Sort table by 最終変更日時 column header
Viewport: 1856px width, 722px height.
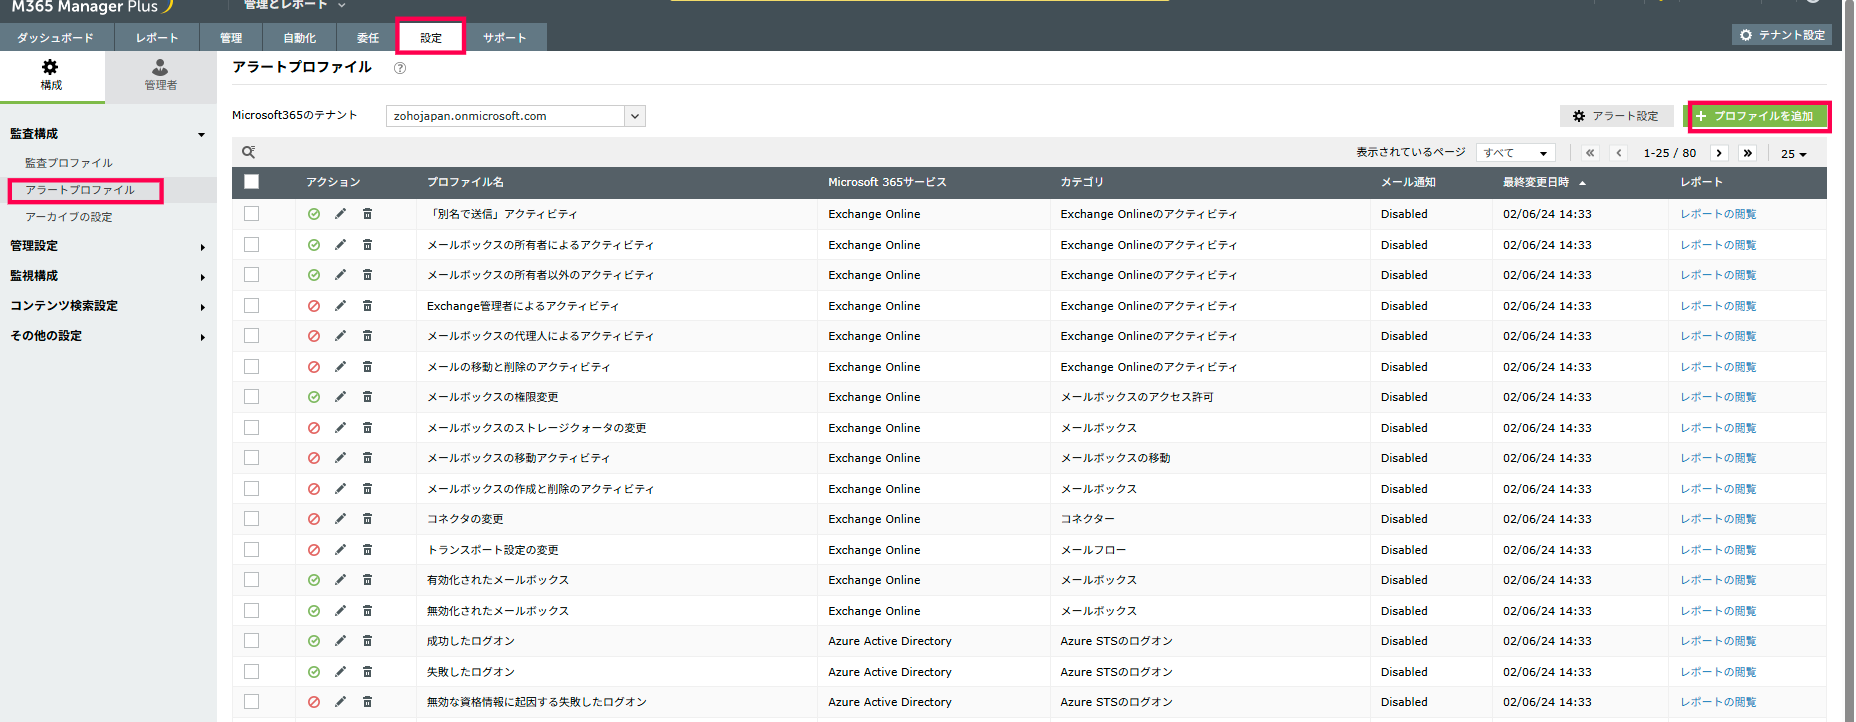[x=1536, y=182]
